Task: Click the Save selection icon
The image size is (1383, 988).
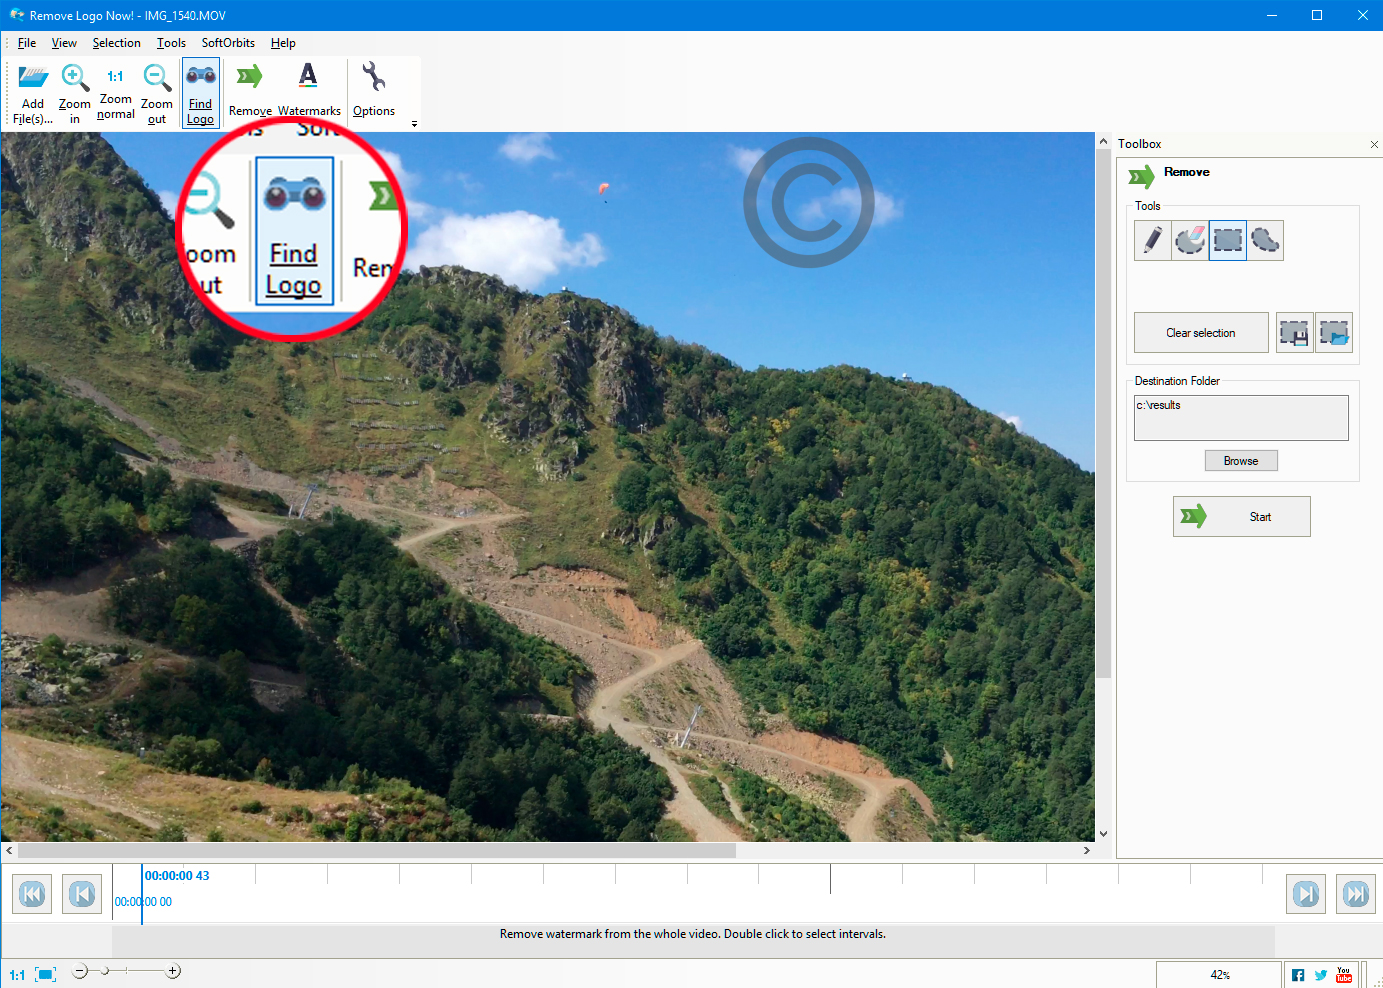Action: click(x=1295, y=333)
